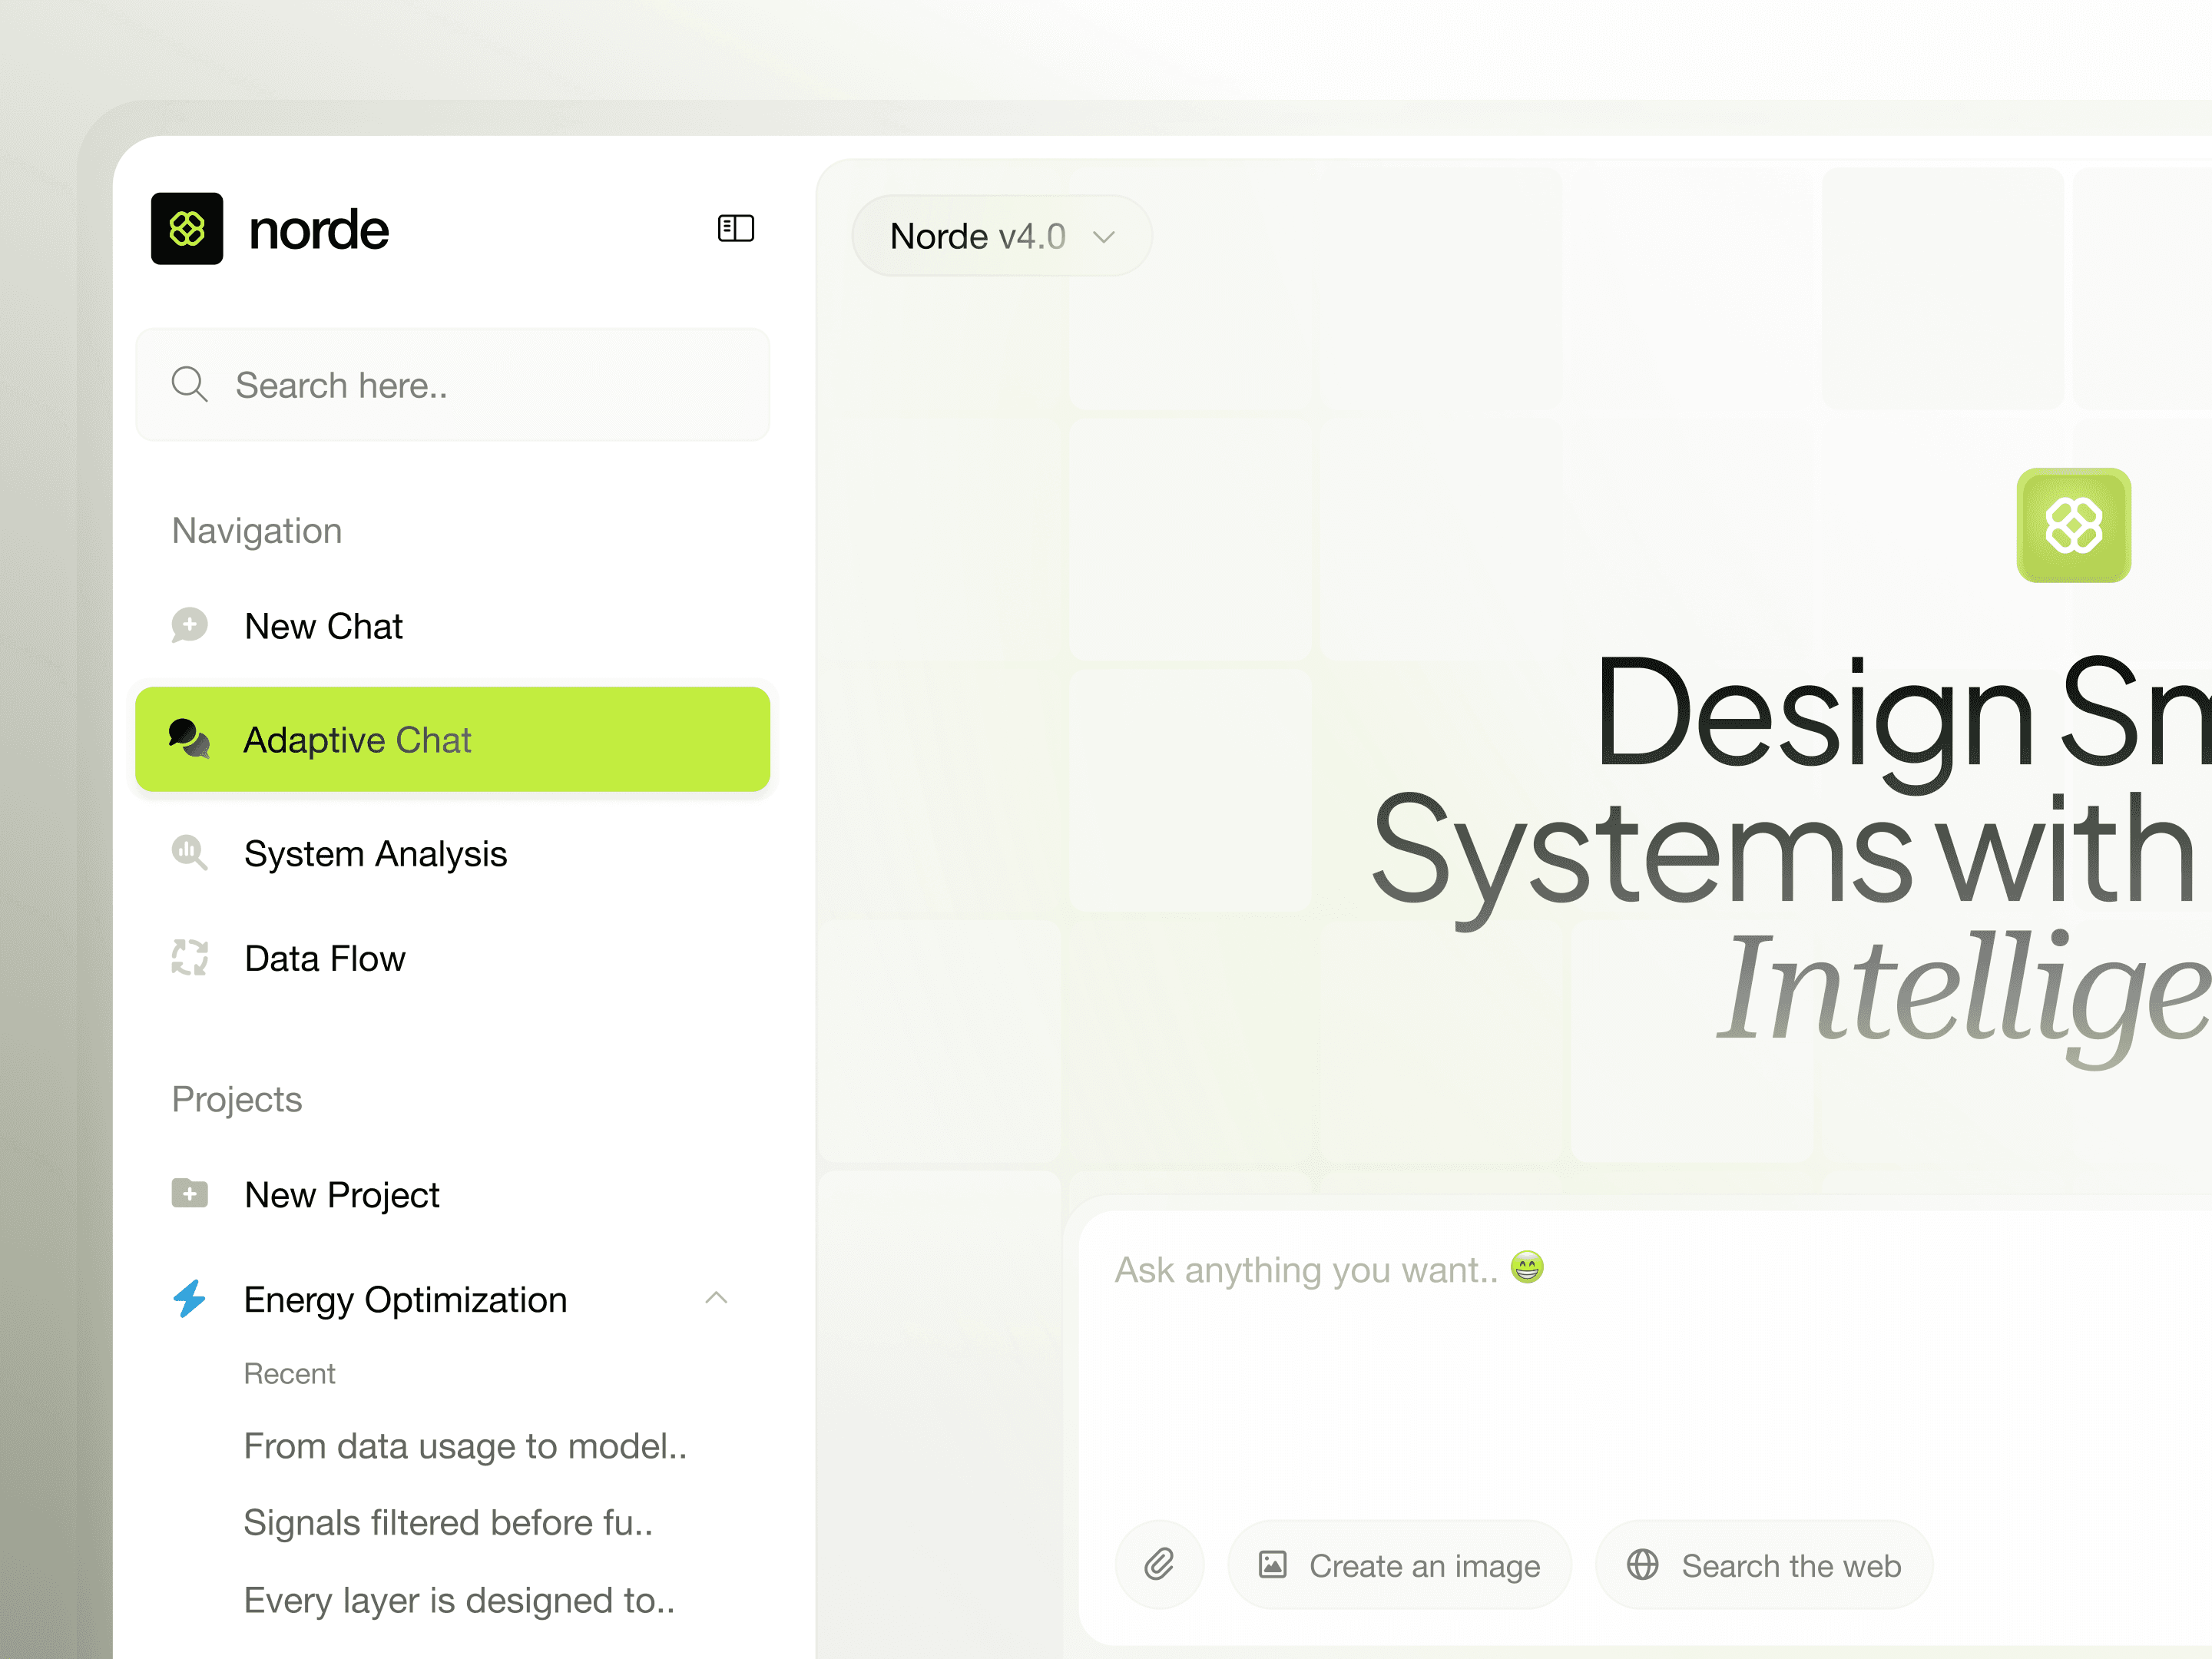This screenshot has height=1659, width=2212.
Task: Open recent chat From data usage to model
Action: 465,1446
